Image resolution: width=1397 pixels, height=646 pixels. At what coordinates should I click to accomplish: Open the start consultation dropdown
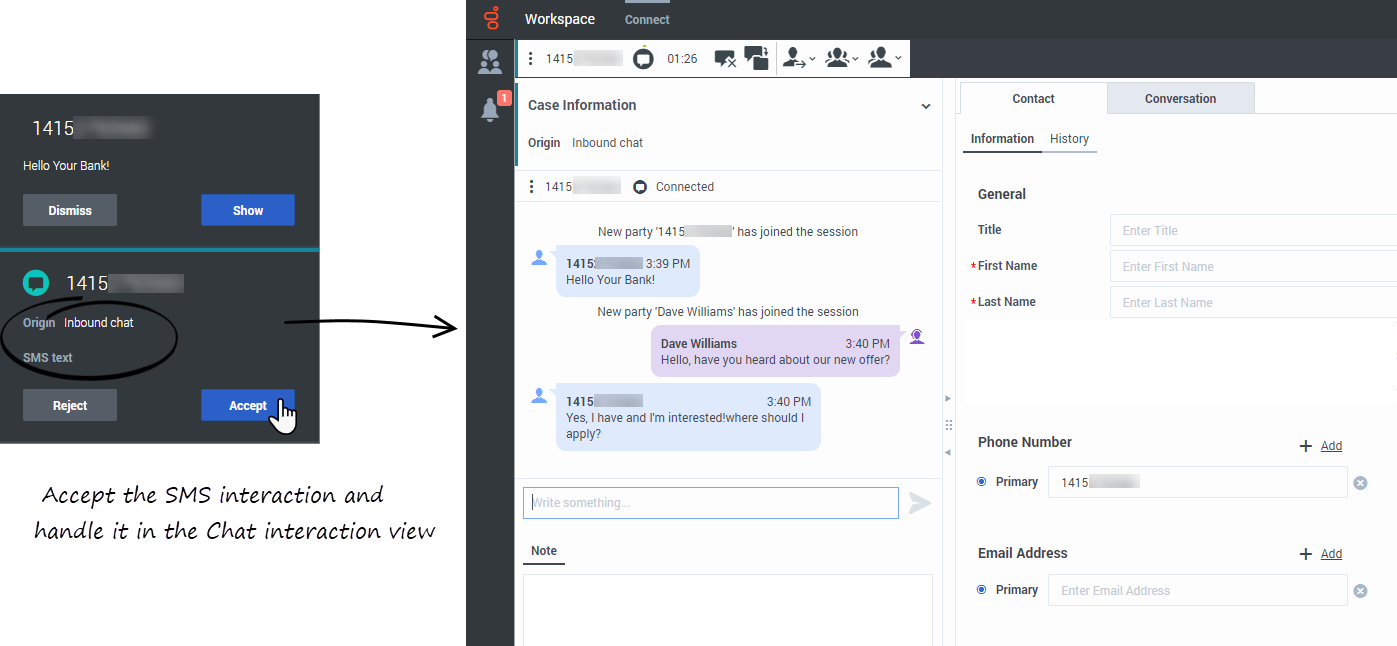pos(885,59)
